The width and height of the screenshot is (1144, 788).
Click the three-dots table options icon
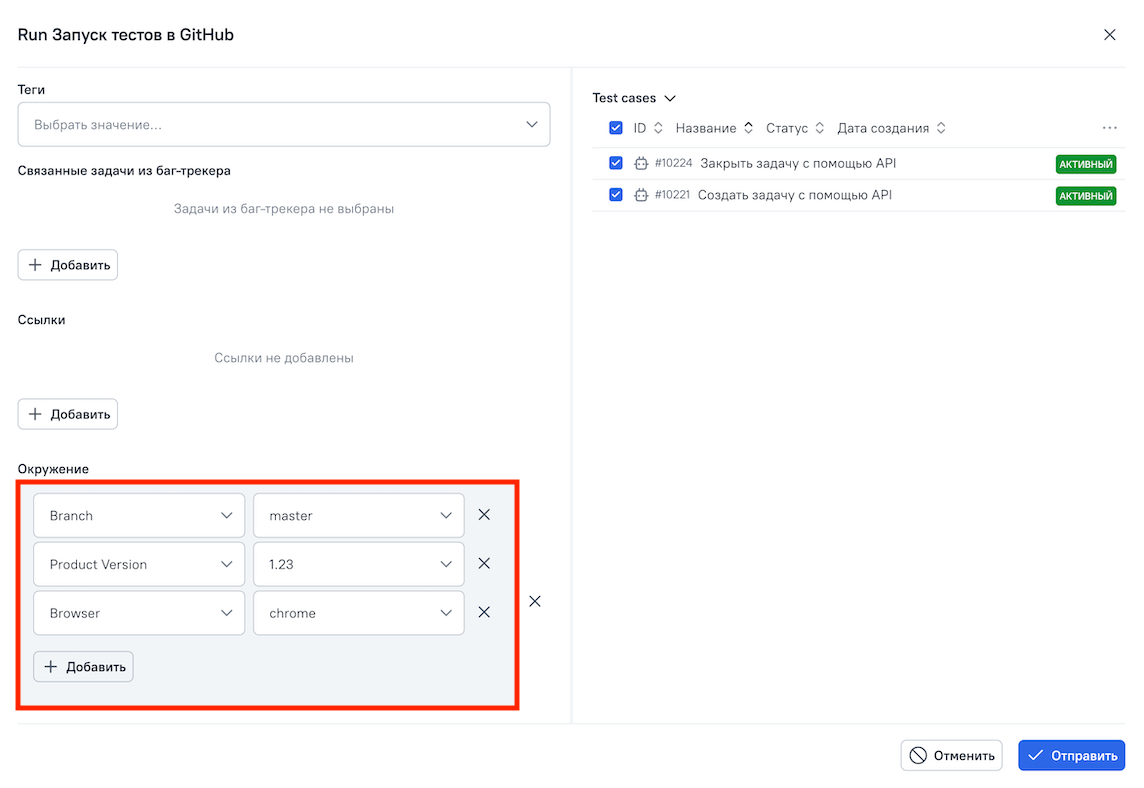point(1109,128)
